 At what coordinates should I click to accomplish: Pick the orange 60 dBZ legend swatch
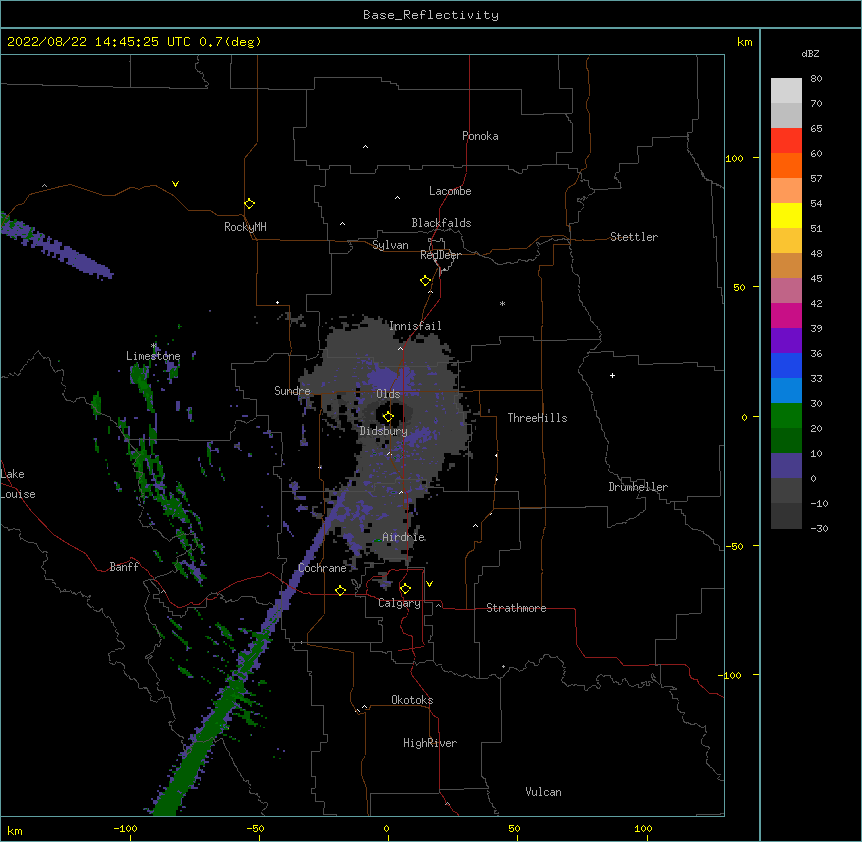click(x=786, y=165)
